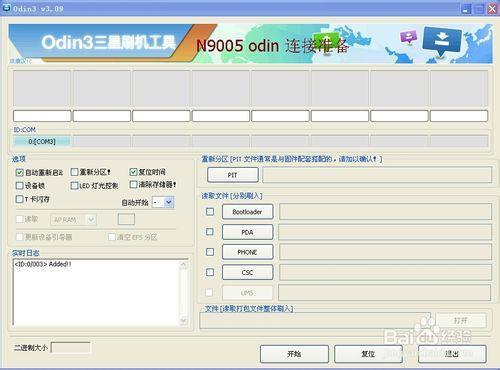
Task: Click the Odin3 app icon in title bar
Action: (6, 8)
